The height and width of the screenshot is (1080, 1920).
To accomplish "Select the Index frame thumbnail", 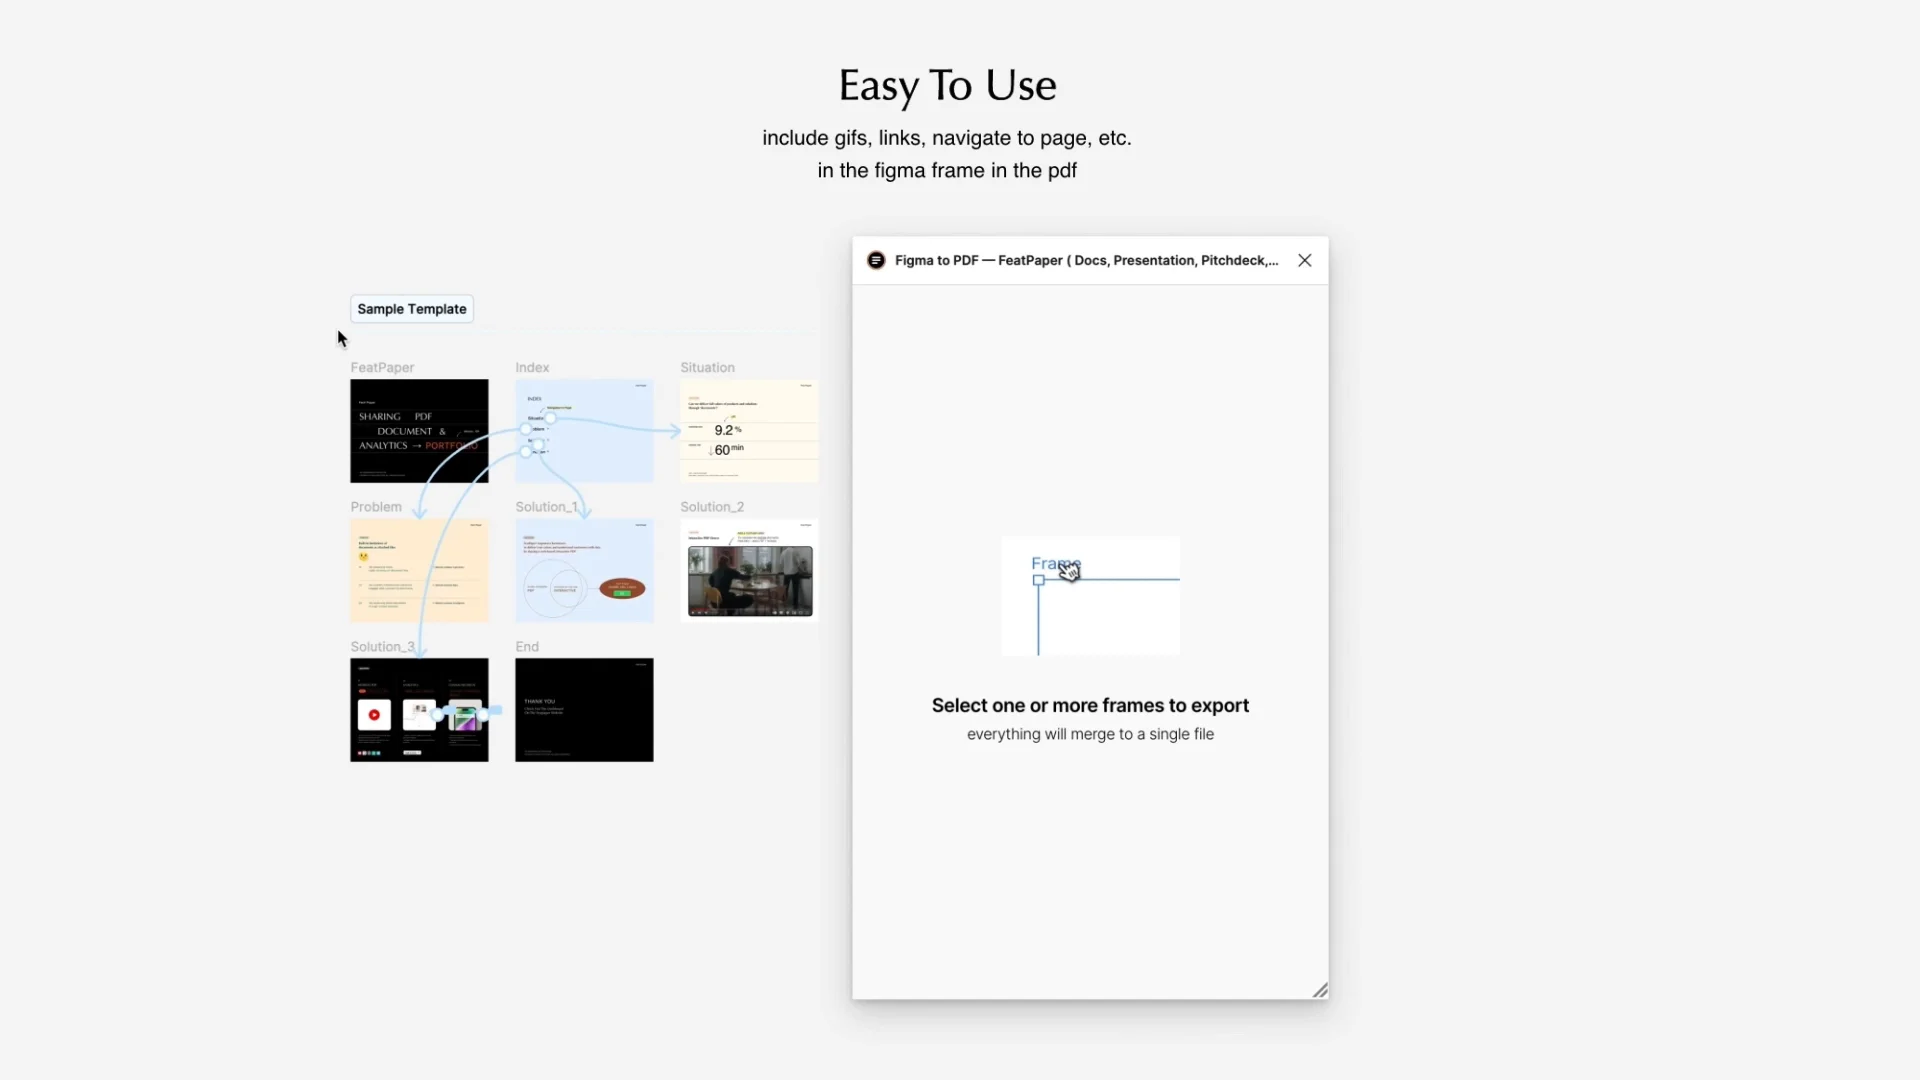I will coord(584,432).
